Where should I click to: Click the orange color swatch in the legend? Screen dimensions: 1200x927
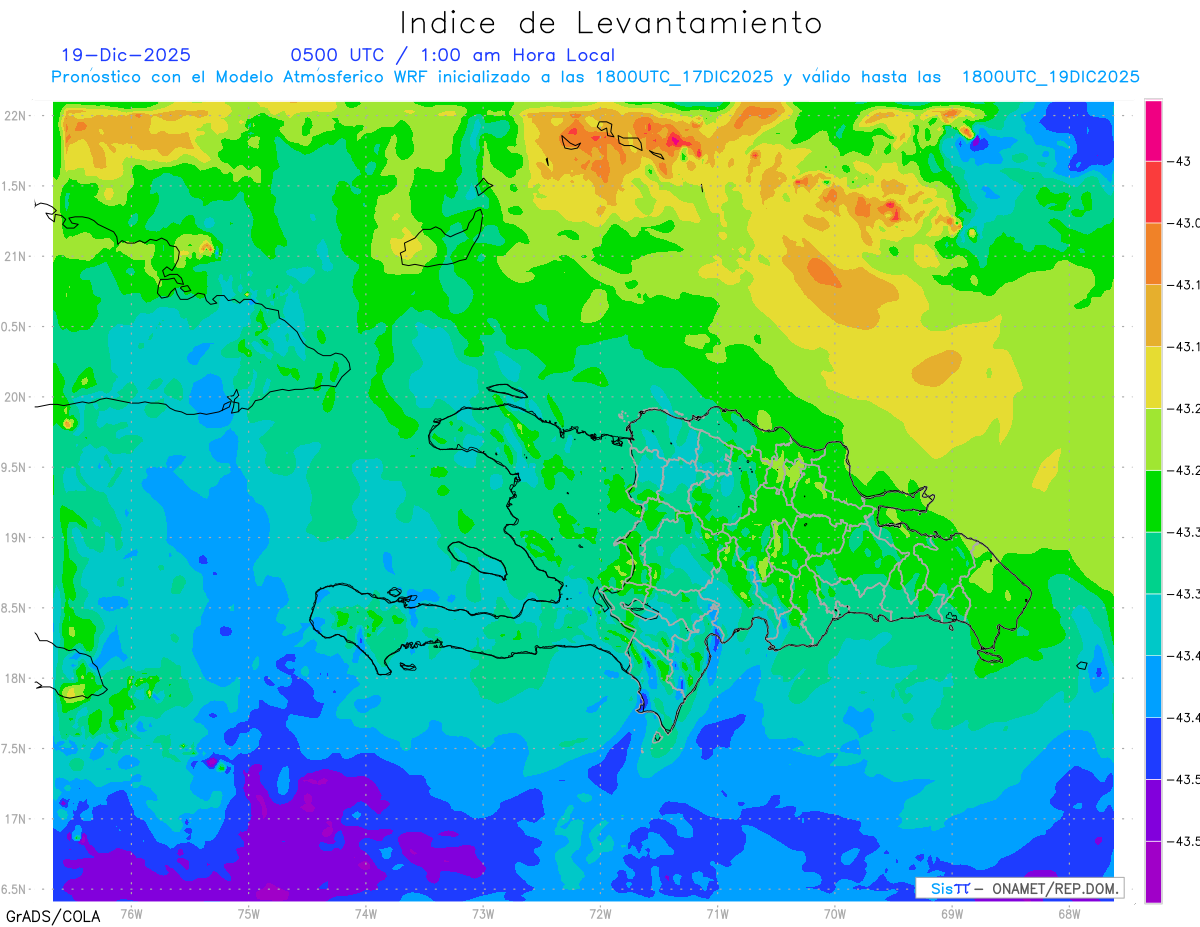(x=1153, y=253)
